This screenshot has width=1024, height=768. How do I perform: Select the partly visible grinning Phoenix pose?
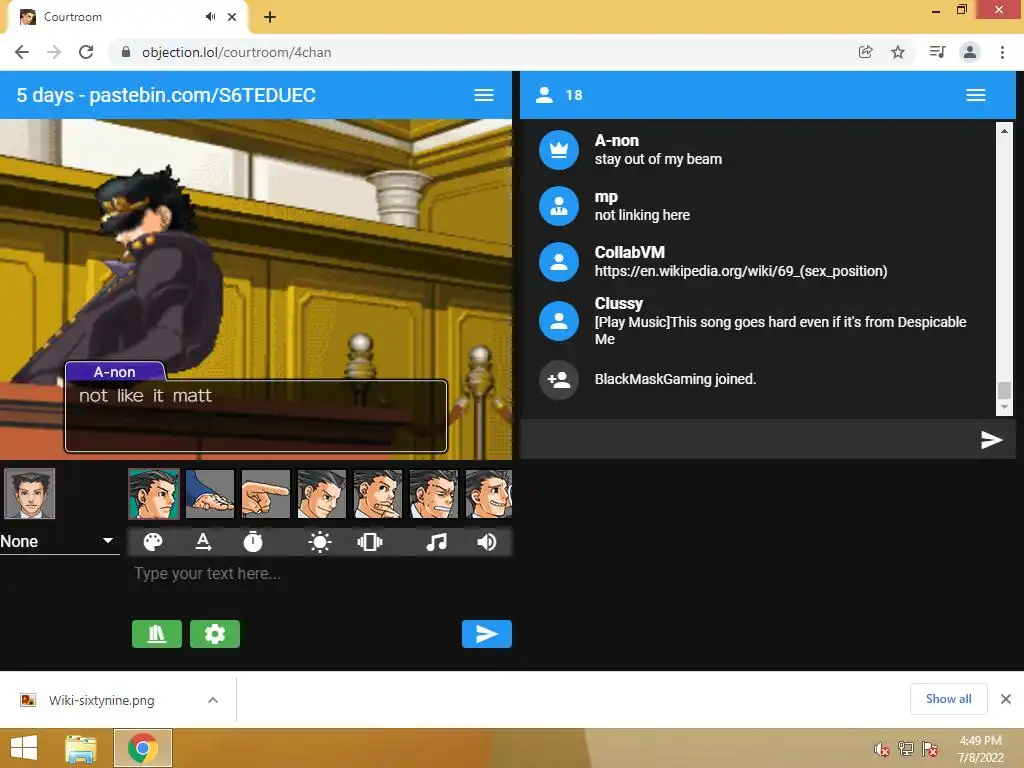click(488, 494)
